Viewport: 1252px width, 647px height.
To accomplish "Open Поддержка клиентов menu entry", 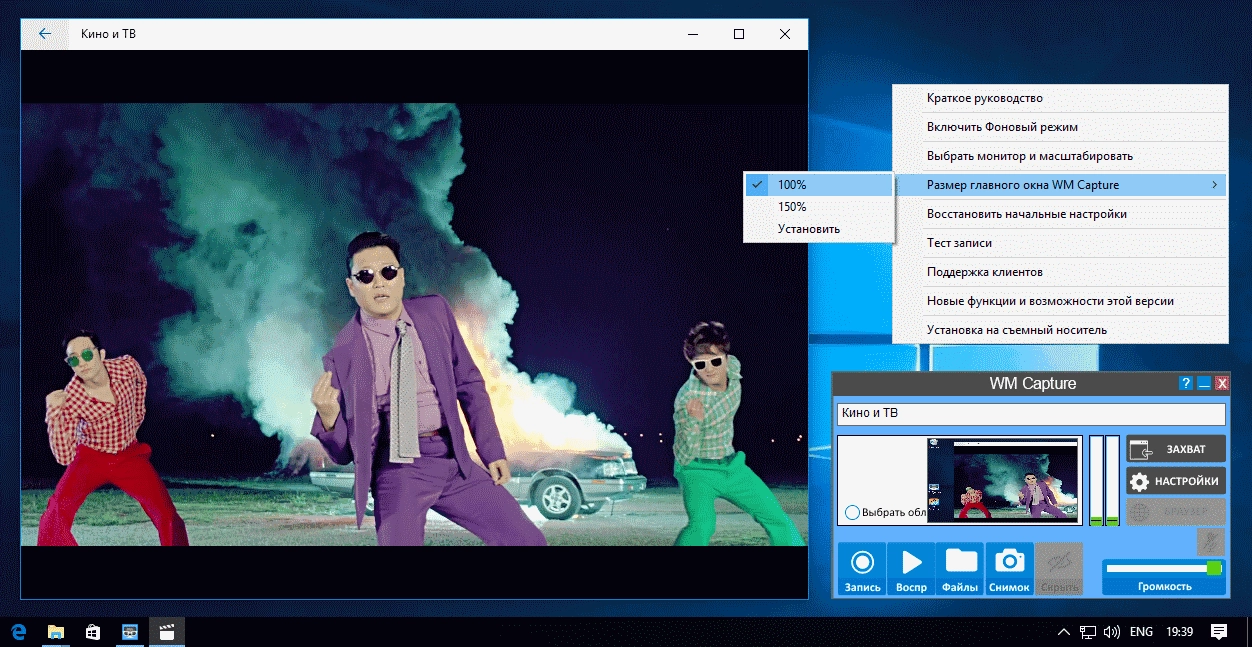I will pos(1060,272).
